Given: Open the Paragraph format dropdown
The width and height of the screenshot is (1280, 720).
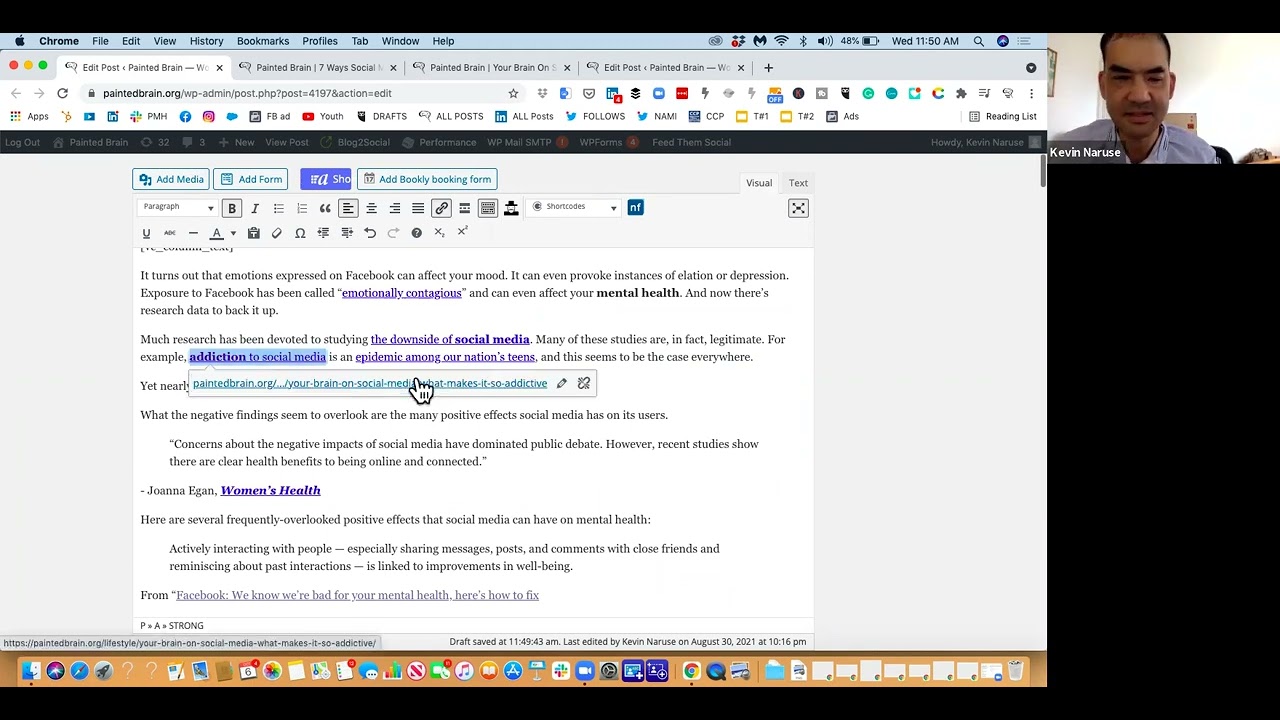Looking at the screenshot, I should coord(178,207).
